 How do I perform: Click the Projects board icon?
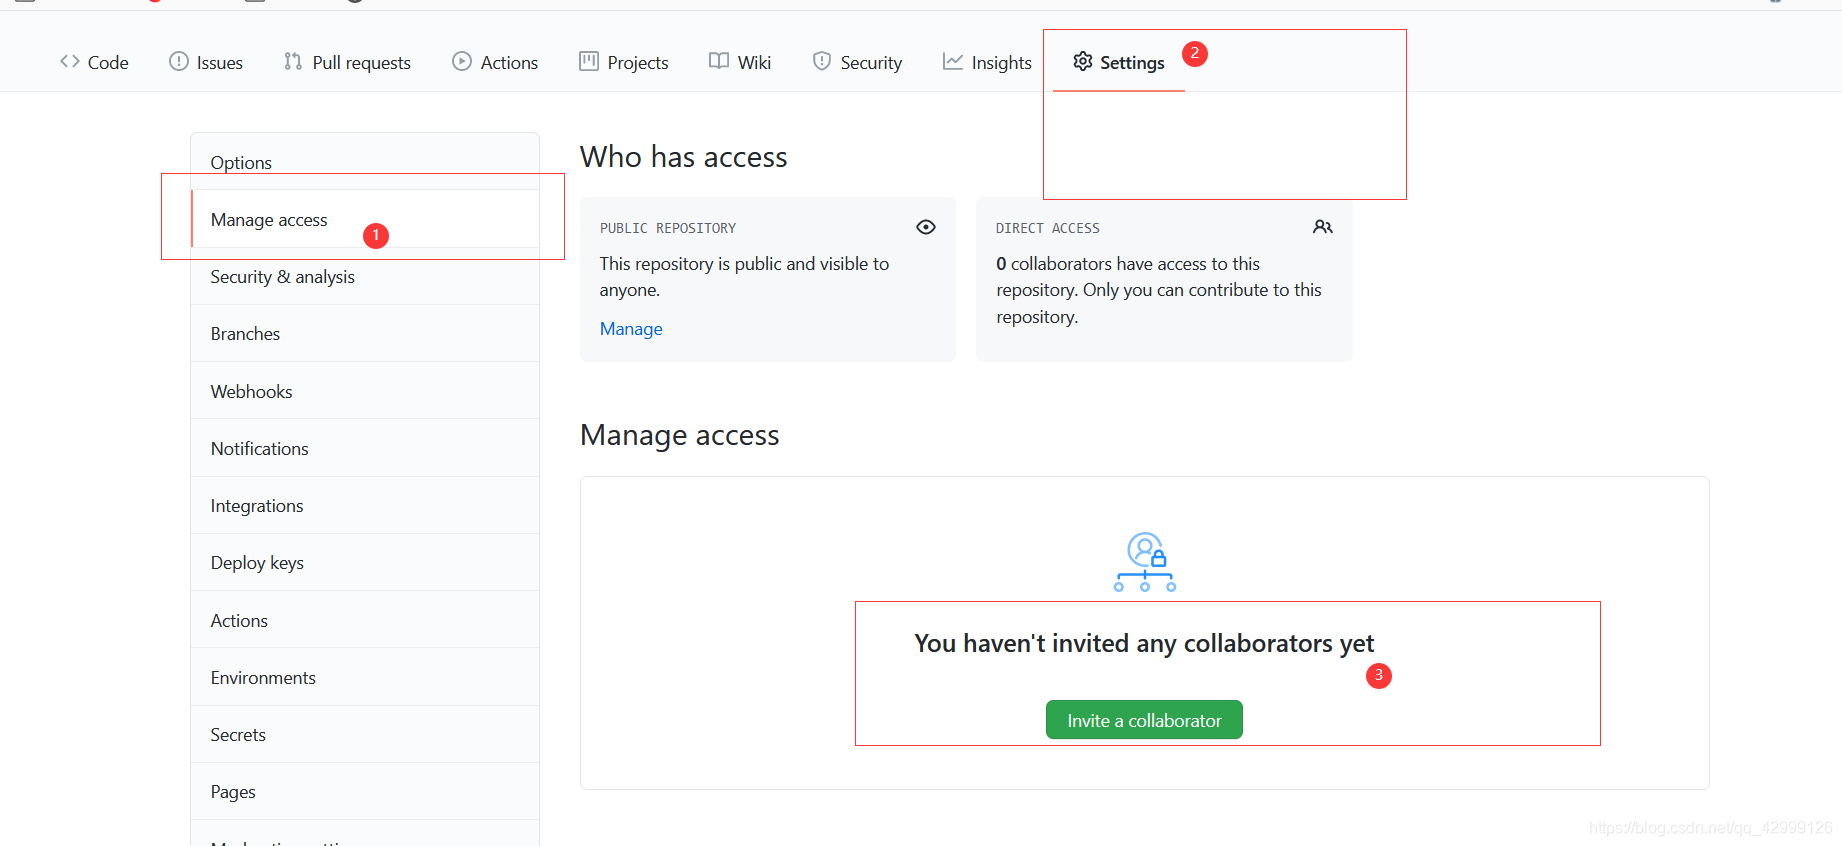pos(589,62)
